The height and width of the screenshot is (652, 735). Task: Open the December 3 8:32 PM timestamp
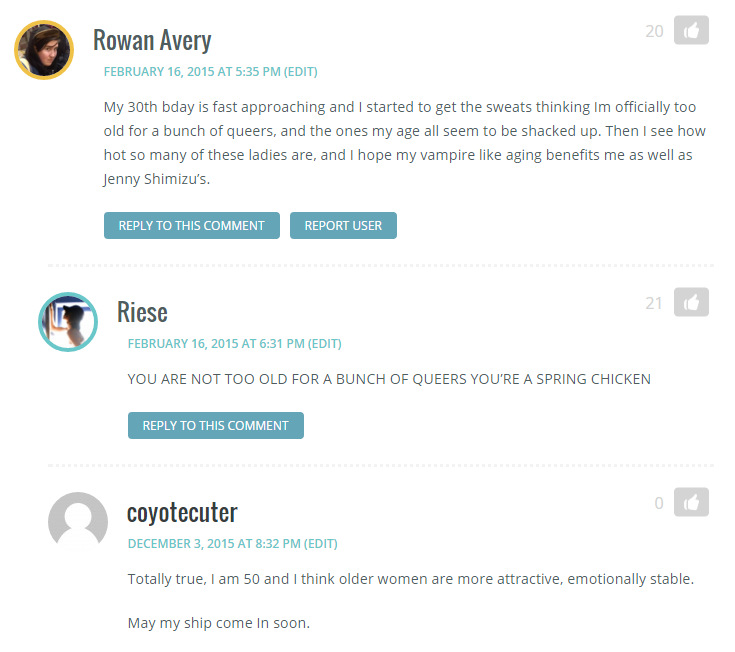pyautogui.click(x=214, y=544)
